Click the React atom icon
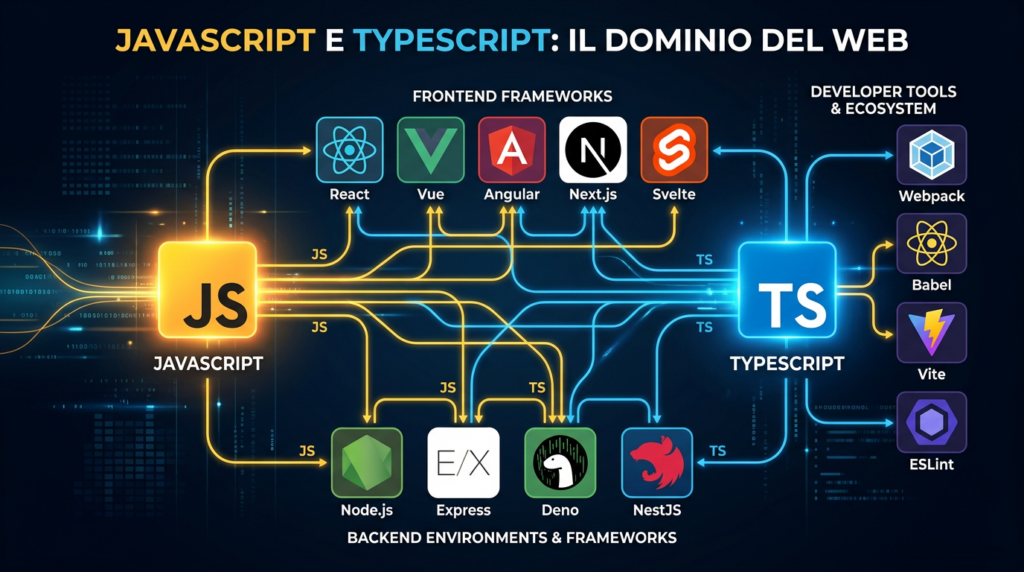1024x572 pixels. pyautogui.click(x=349, y=150)
